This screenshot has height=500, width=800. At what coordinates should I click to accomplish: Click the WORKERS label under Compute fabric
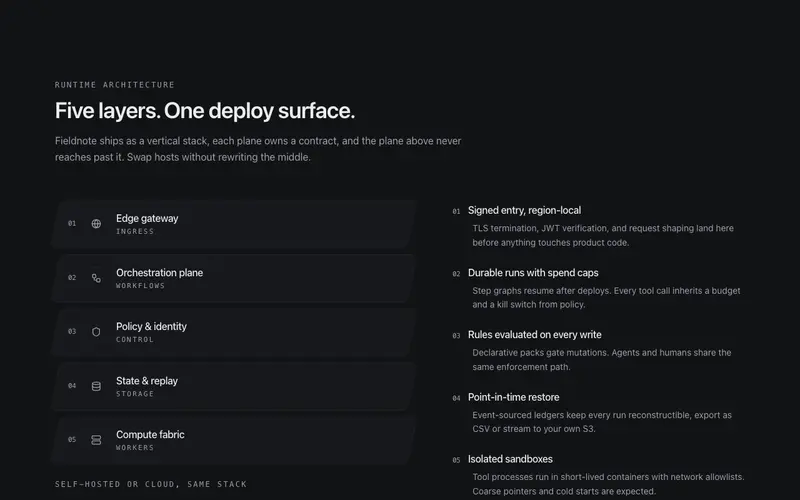(x=135, y=448)
